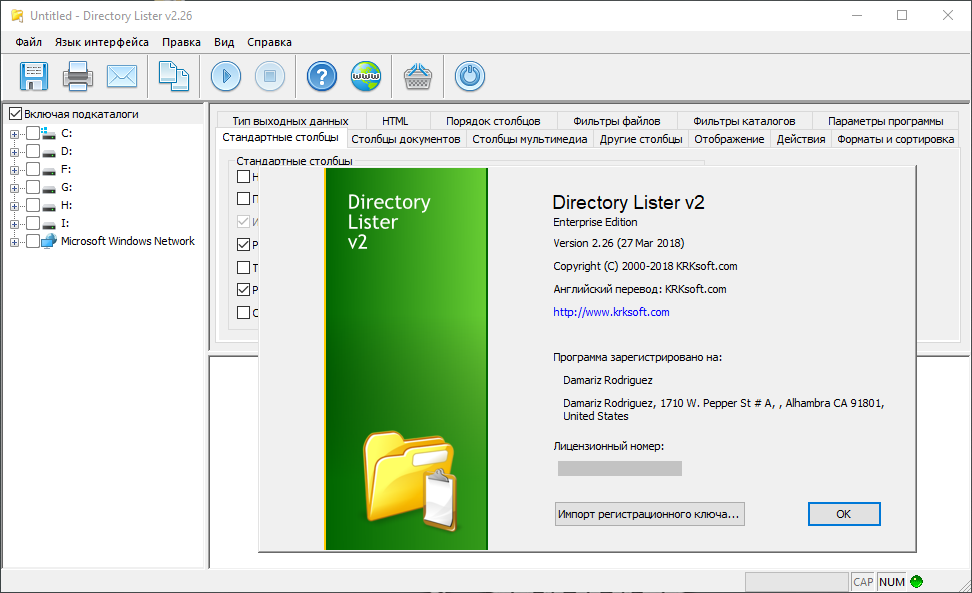Select the Действия tab
Image resolution: width=972 pixels, height=593 pixels.
point(801,139)
